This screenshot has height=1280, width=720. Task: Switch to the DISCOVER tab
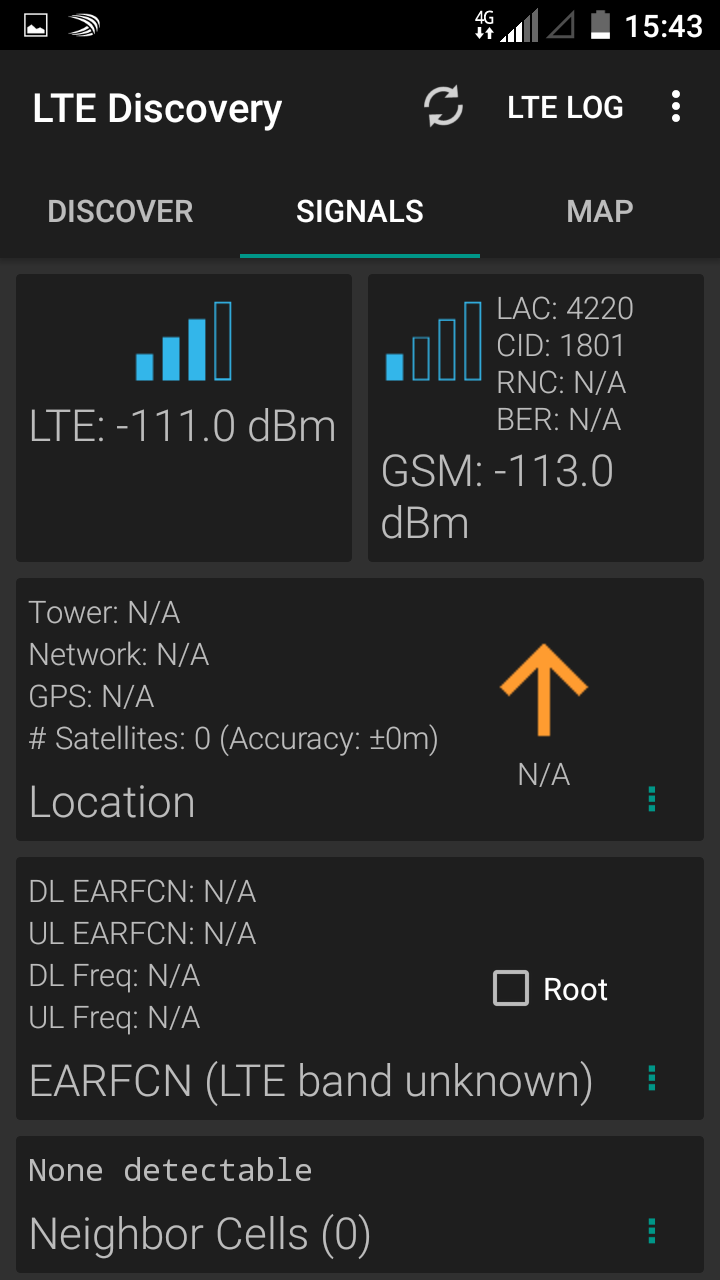coord(120,212)
